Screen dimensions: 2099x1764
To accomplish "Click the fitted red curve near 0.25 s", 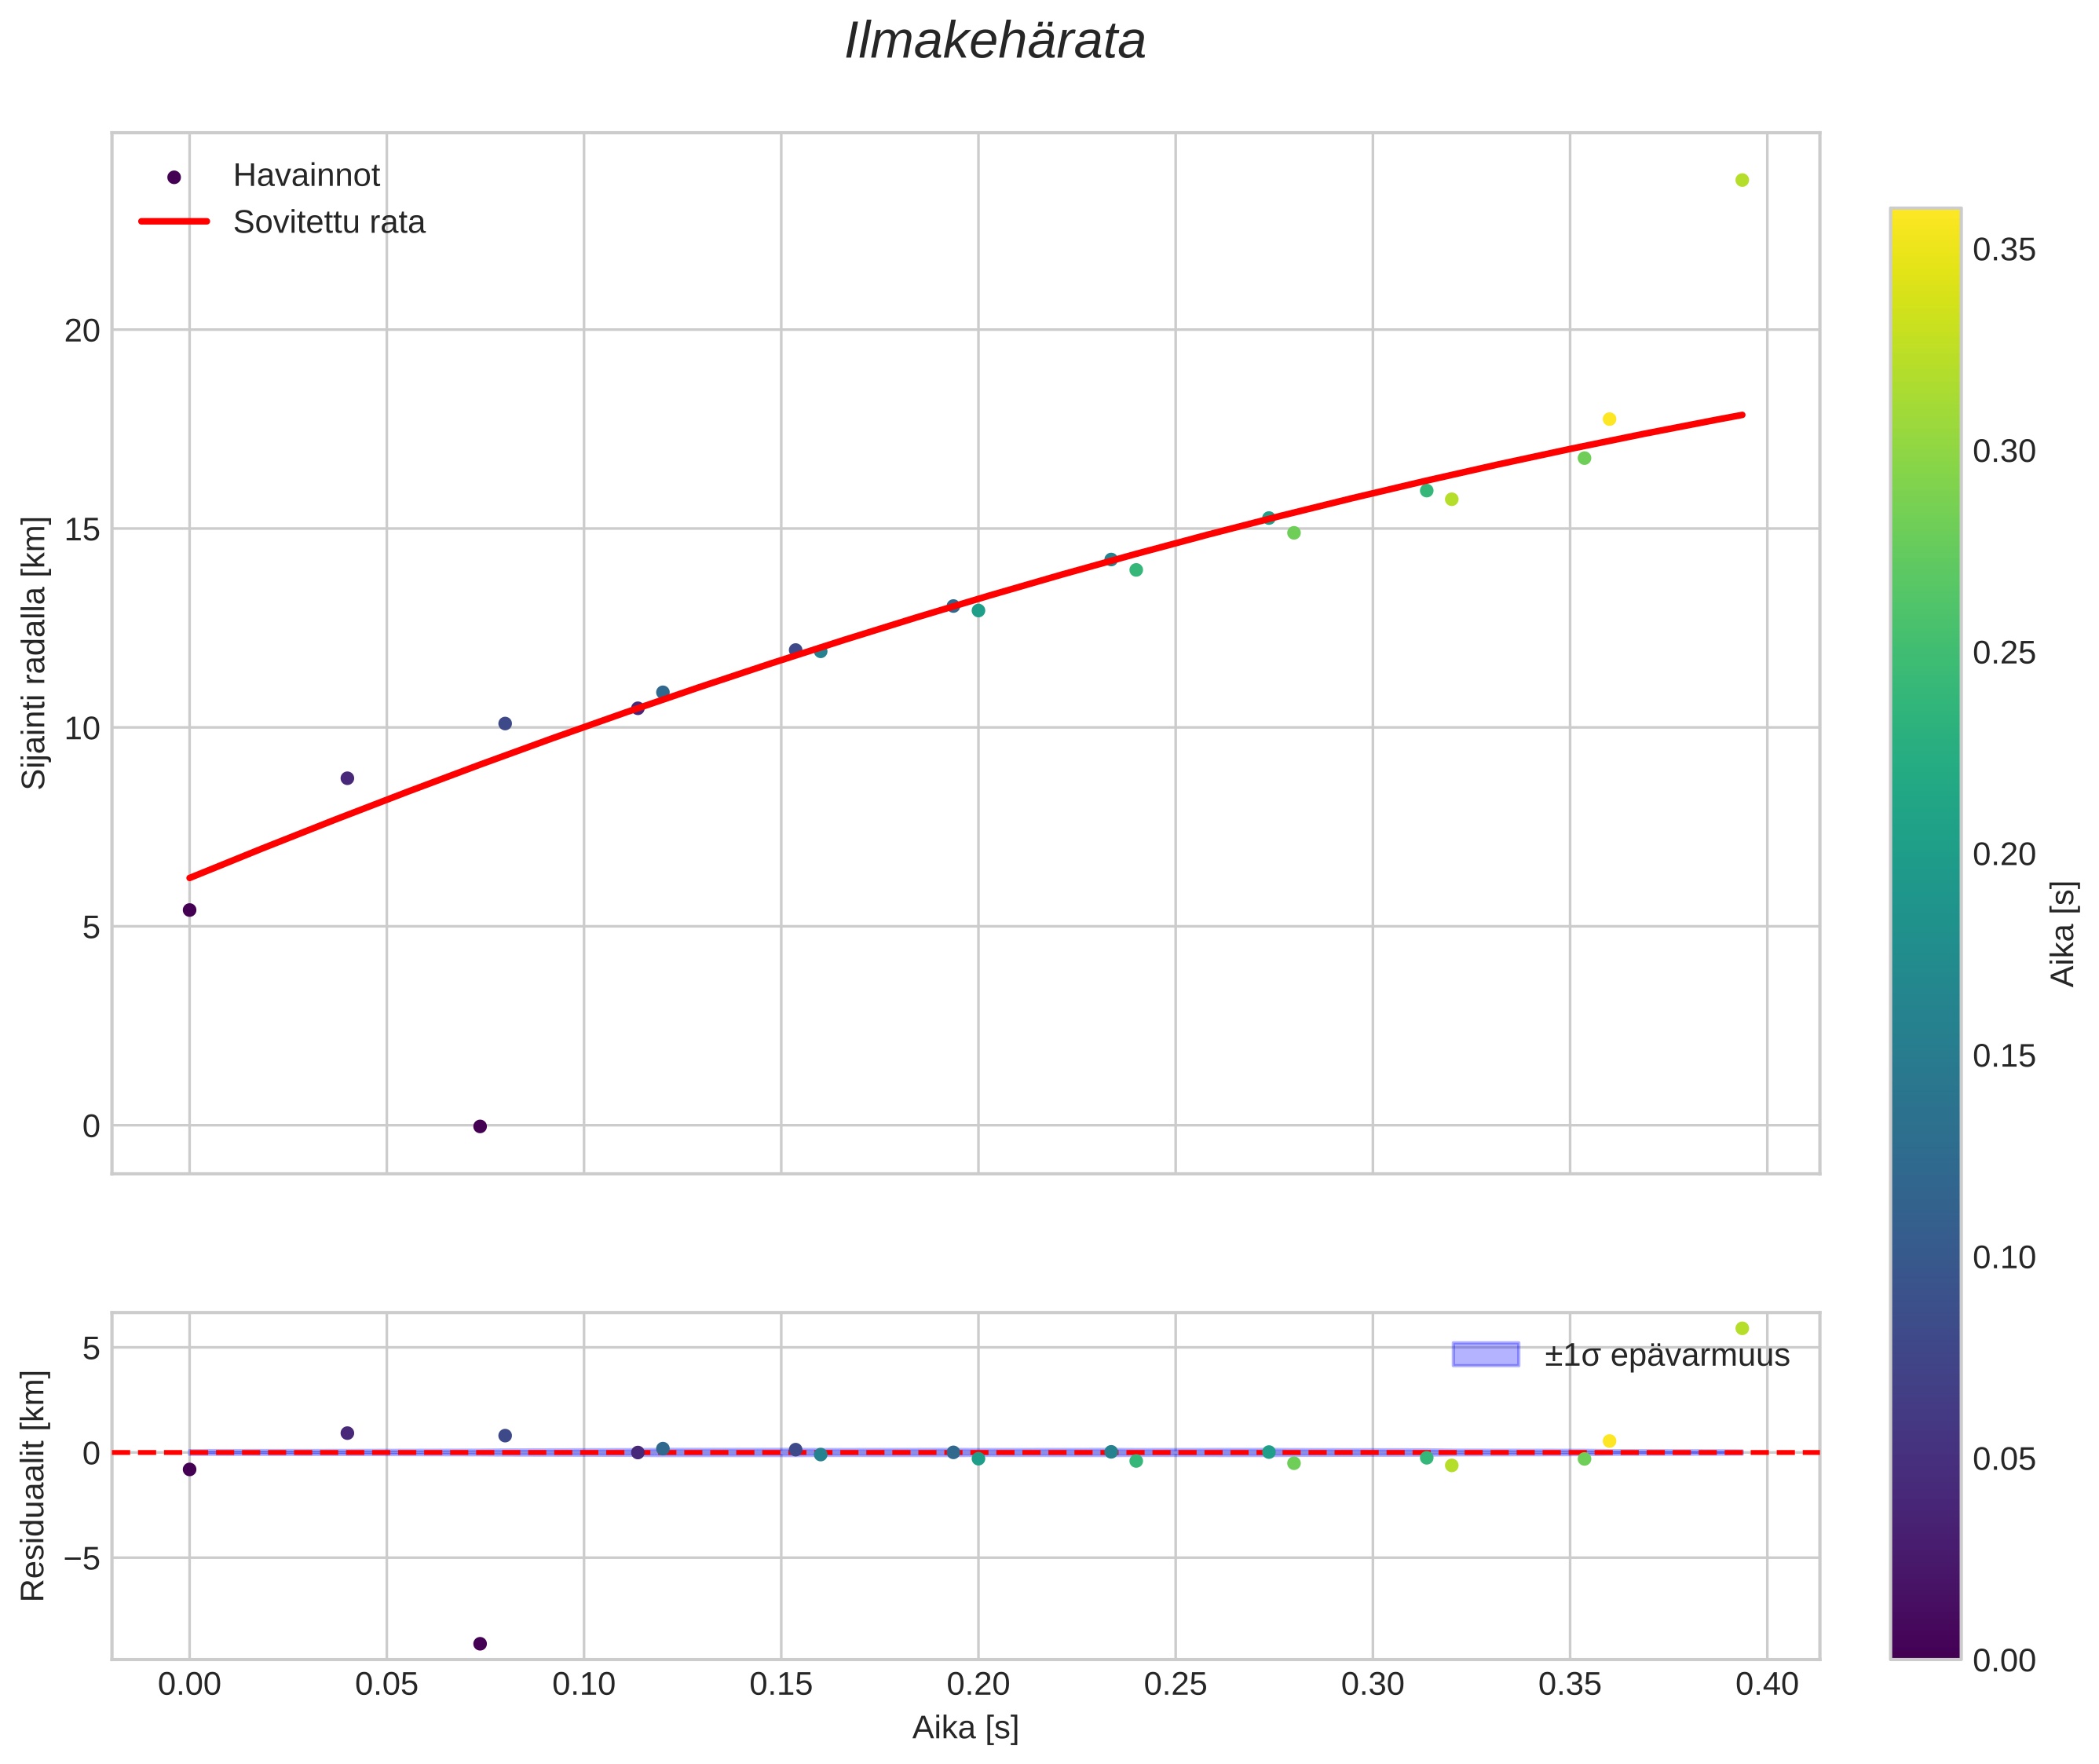I will coord(1176,543).
